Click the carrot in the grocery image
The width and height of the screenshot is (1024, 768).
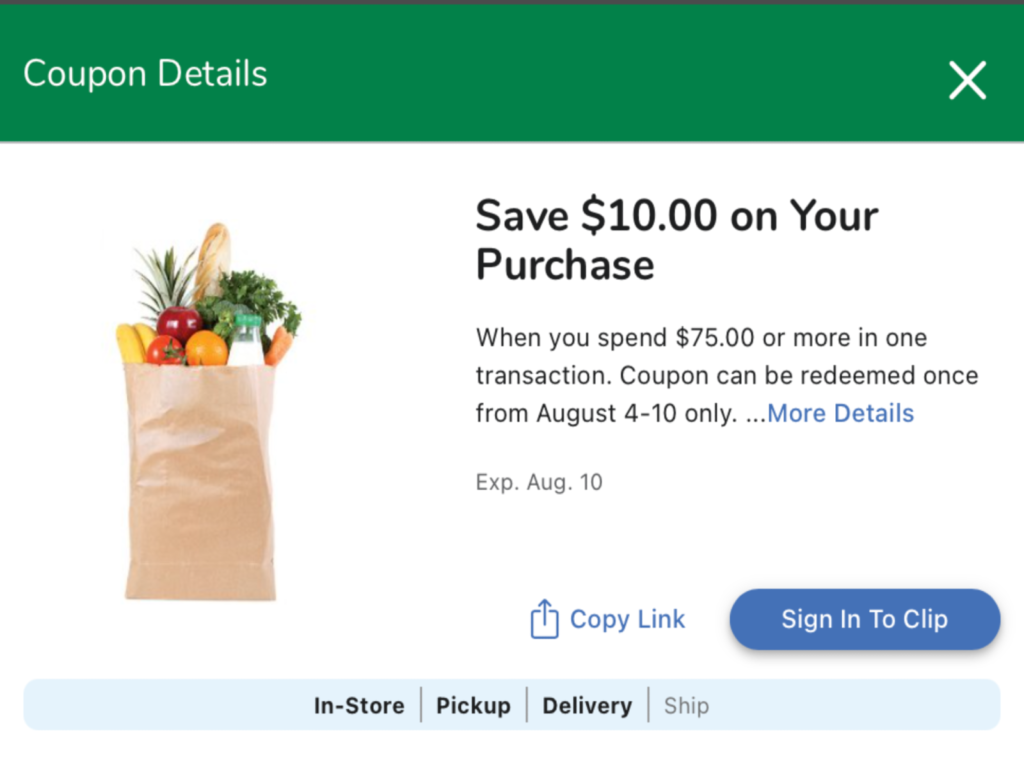pyautogui.click(x=279, y=345)
